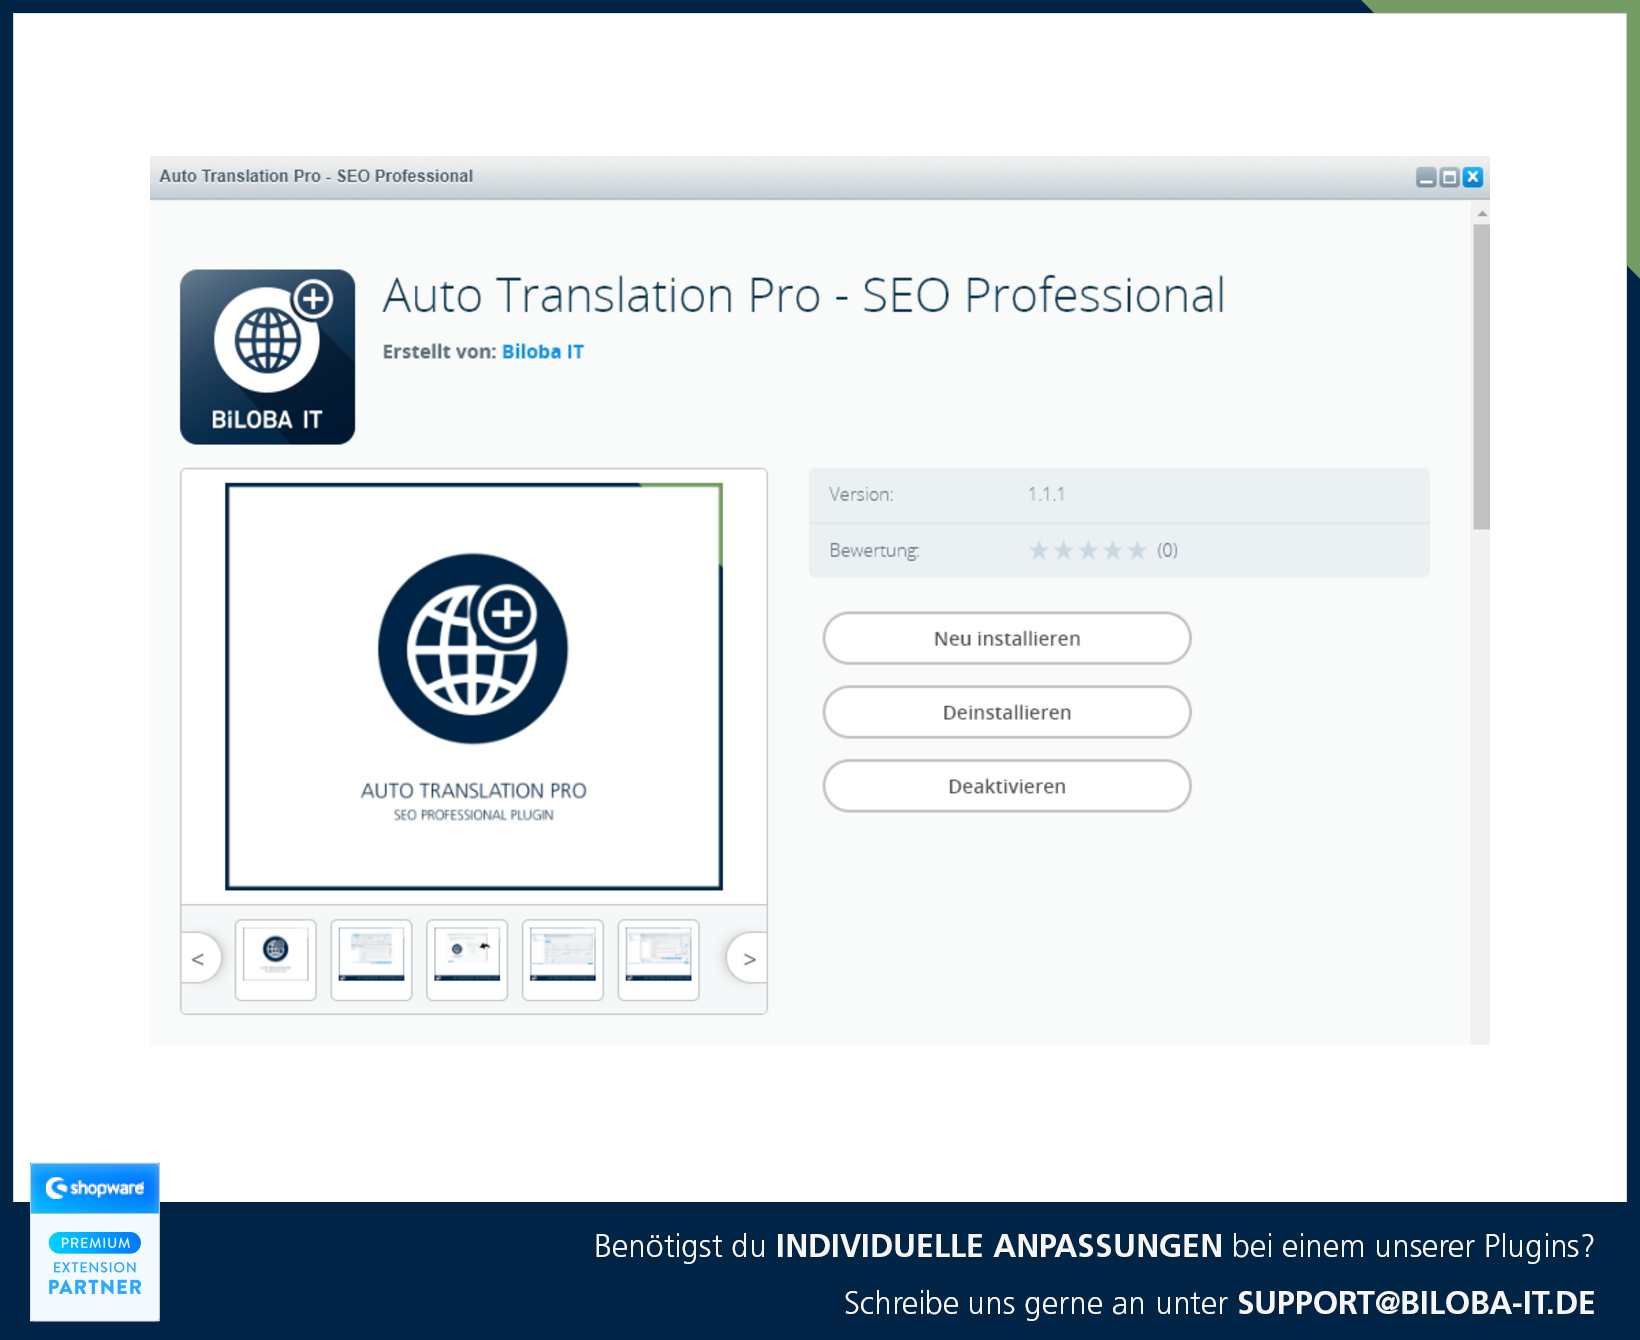Viewport: 1640px width, 1340px height.
Task: Select the second screenshot thumbnail
Action: coord(371,960)
